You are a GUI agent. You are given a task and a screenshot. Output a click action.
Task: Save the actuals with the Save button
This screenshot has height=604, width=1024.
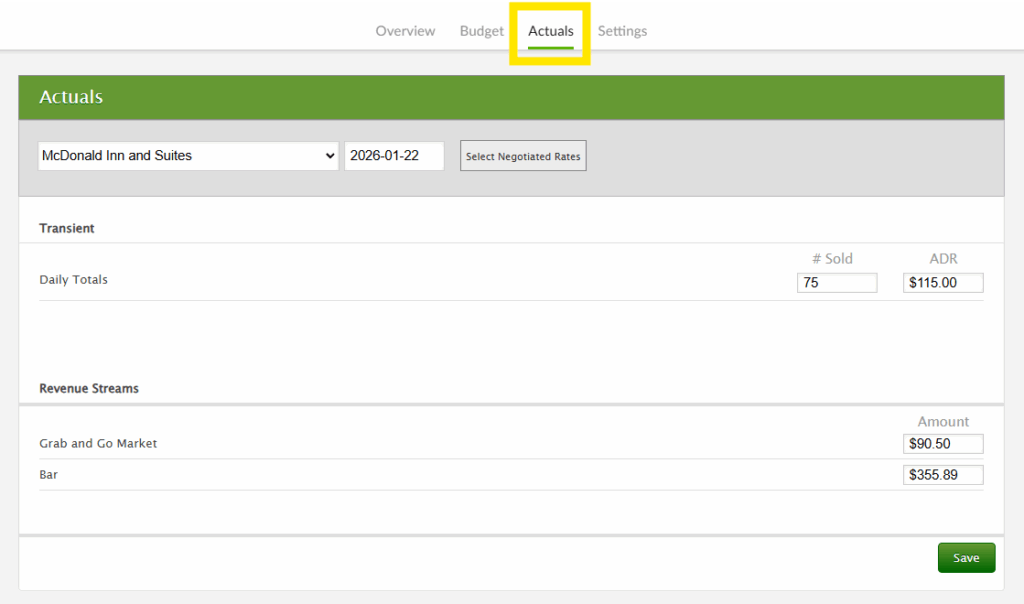tap(966, 558)
